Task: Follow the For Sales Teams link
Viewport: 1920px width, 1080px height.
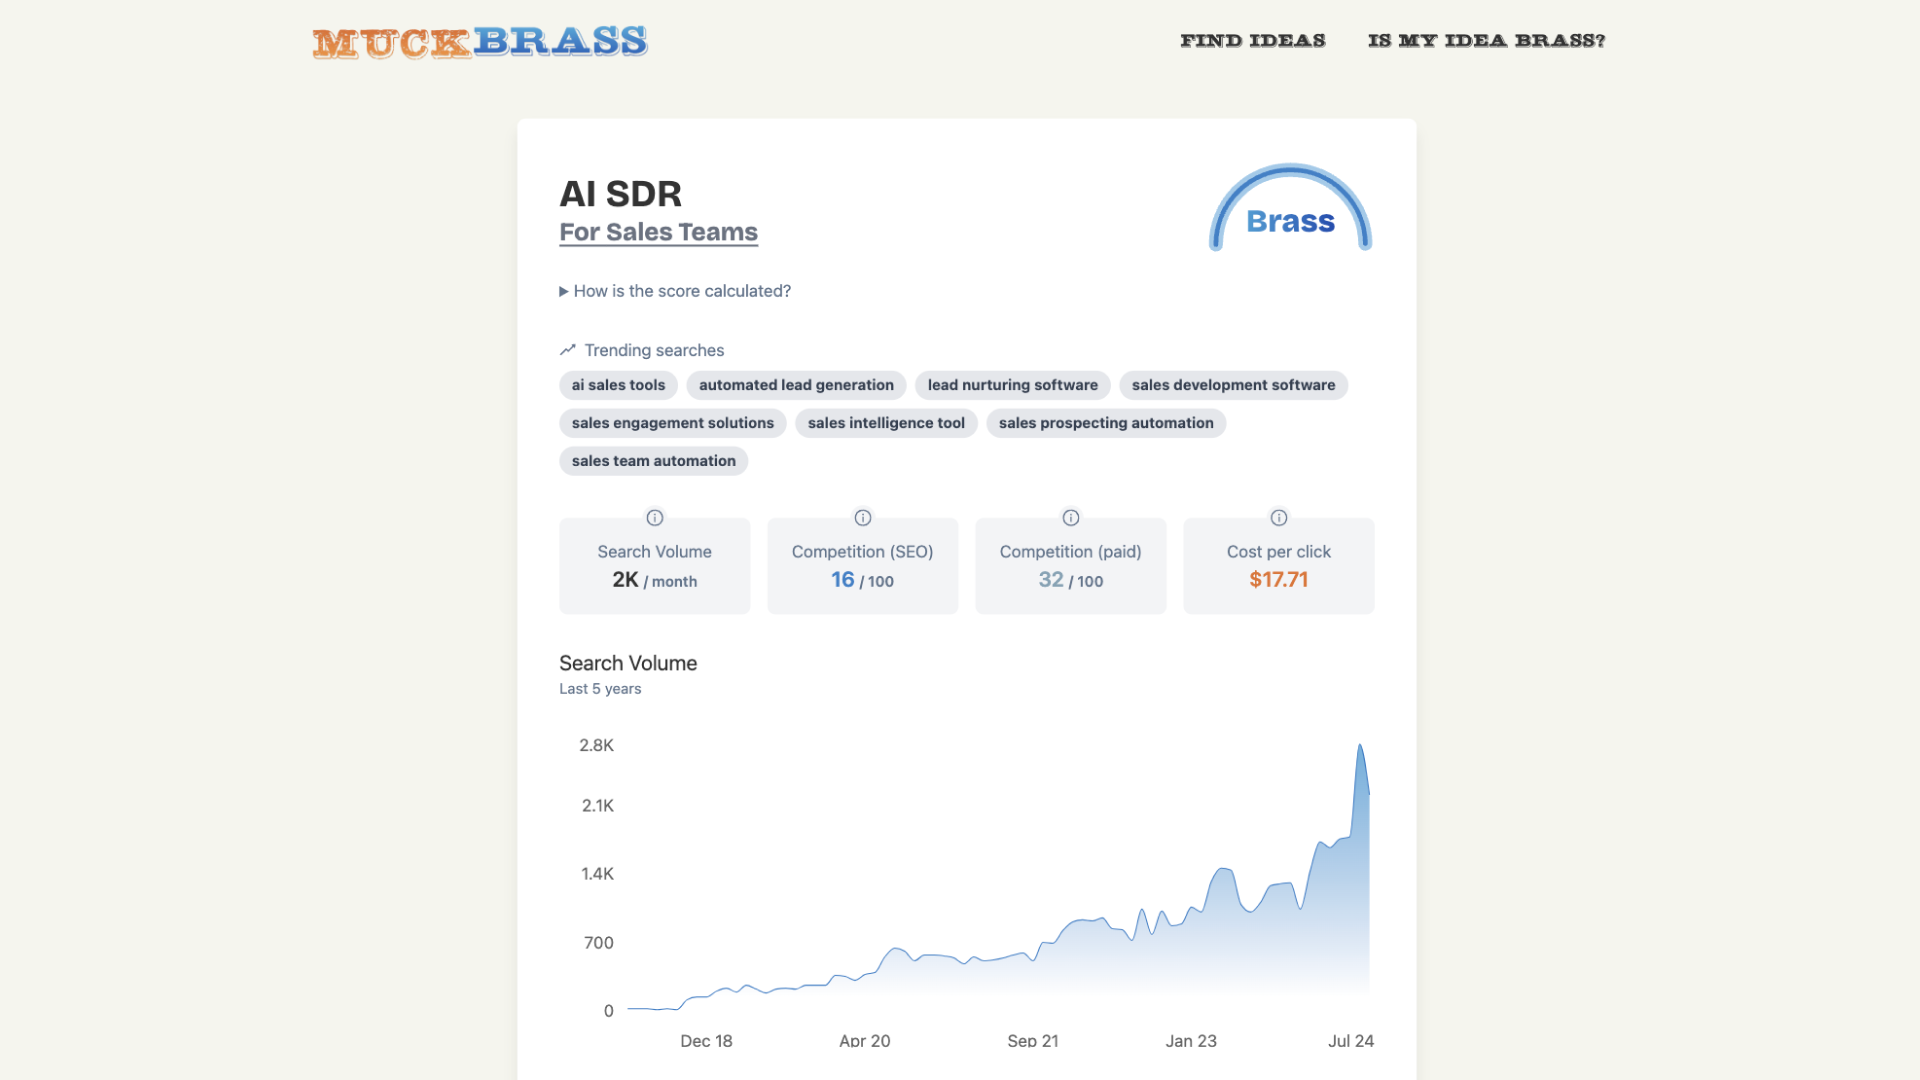Action: [x=658, y=232]
